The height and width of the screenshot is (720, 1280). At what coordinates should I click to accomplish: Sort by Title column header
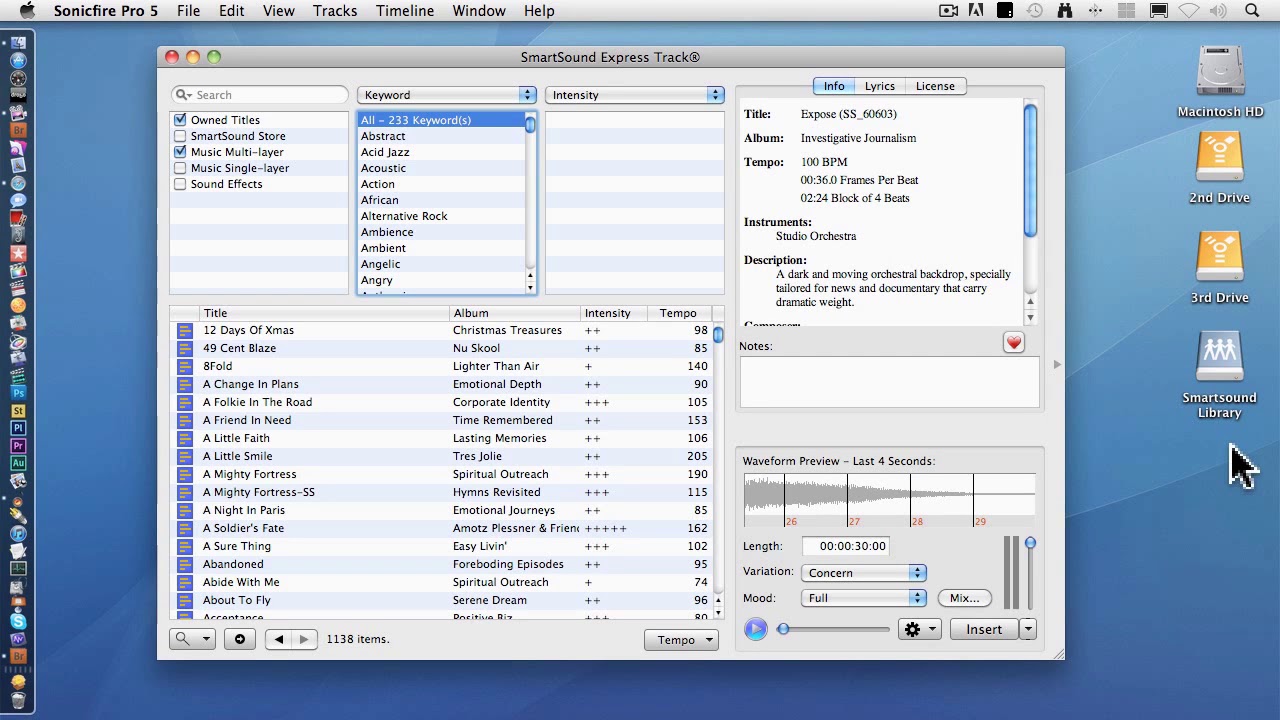tap(324, 313)
